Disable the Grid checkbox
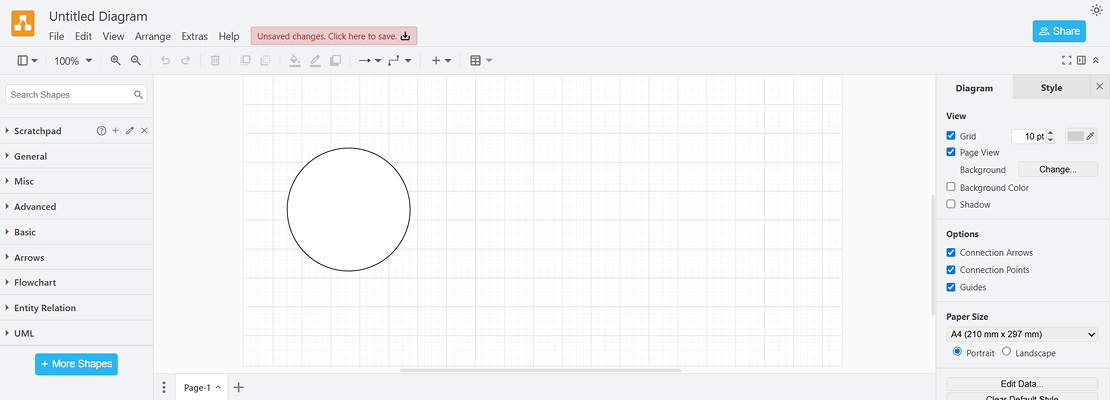Screen dimensions: 1110x400 tap(951, 136)
